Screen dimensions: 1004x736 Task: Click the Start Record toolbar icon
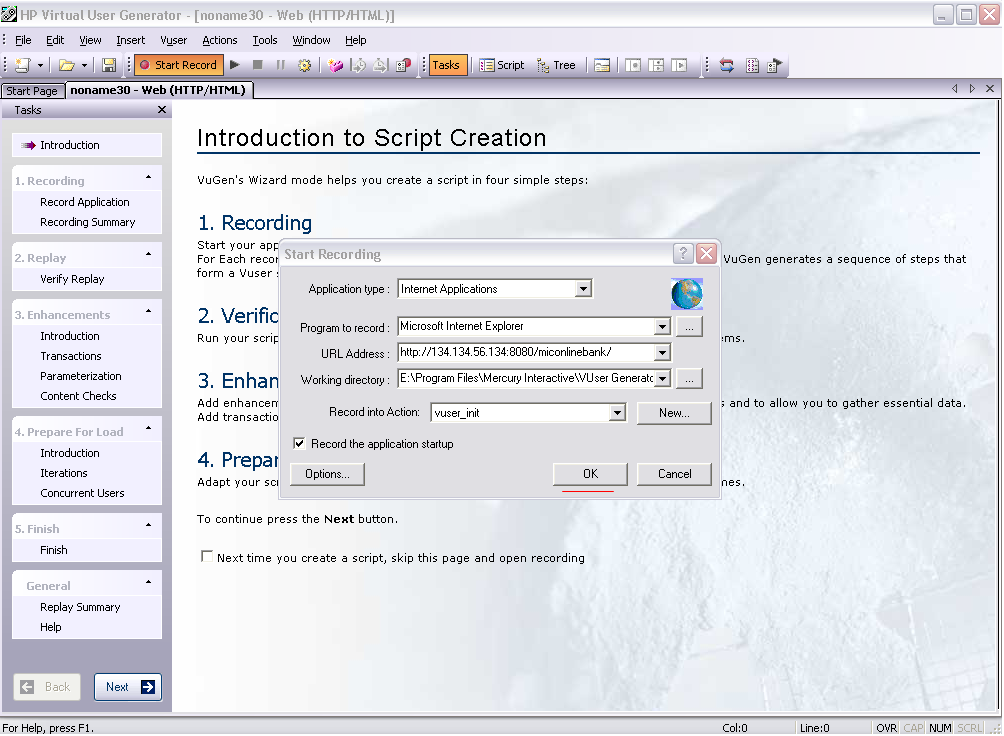coord(178,64)
